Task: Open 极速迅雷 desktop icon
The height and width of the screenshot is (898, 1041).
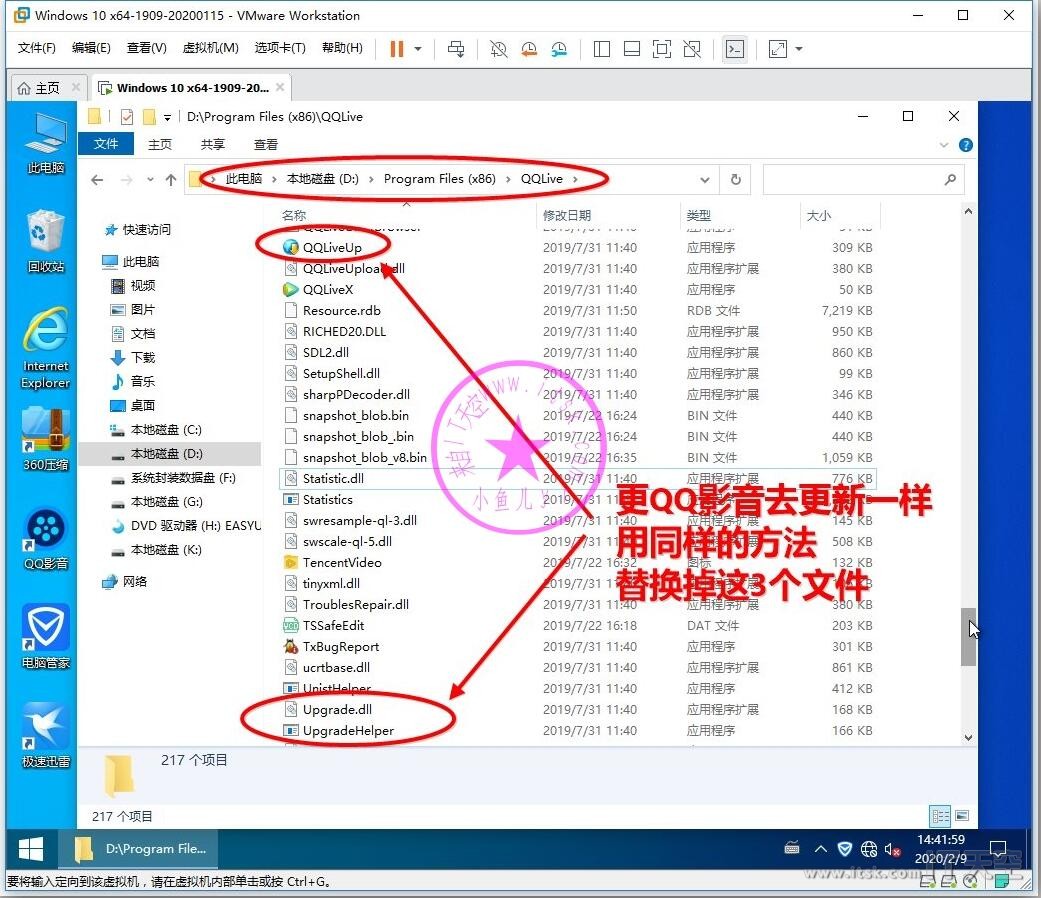Action: [x=46, y=736]
